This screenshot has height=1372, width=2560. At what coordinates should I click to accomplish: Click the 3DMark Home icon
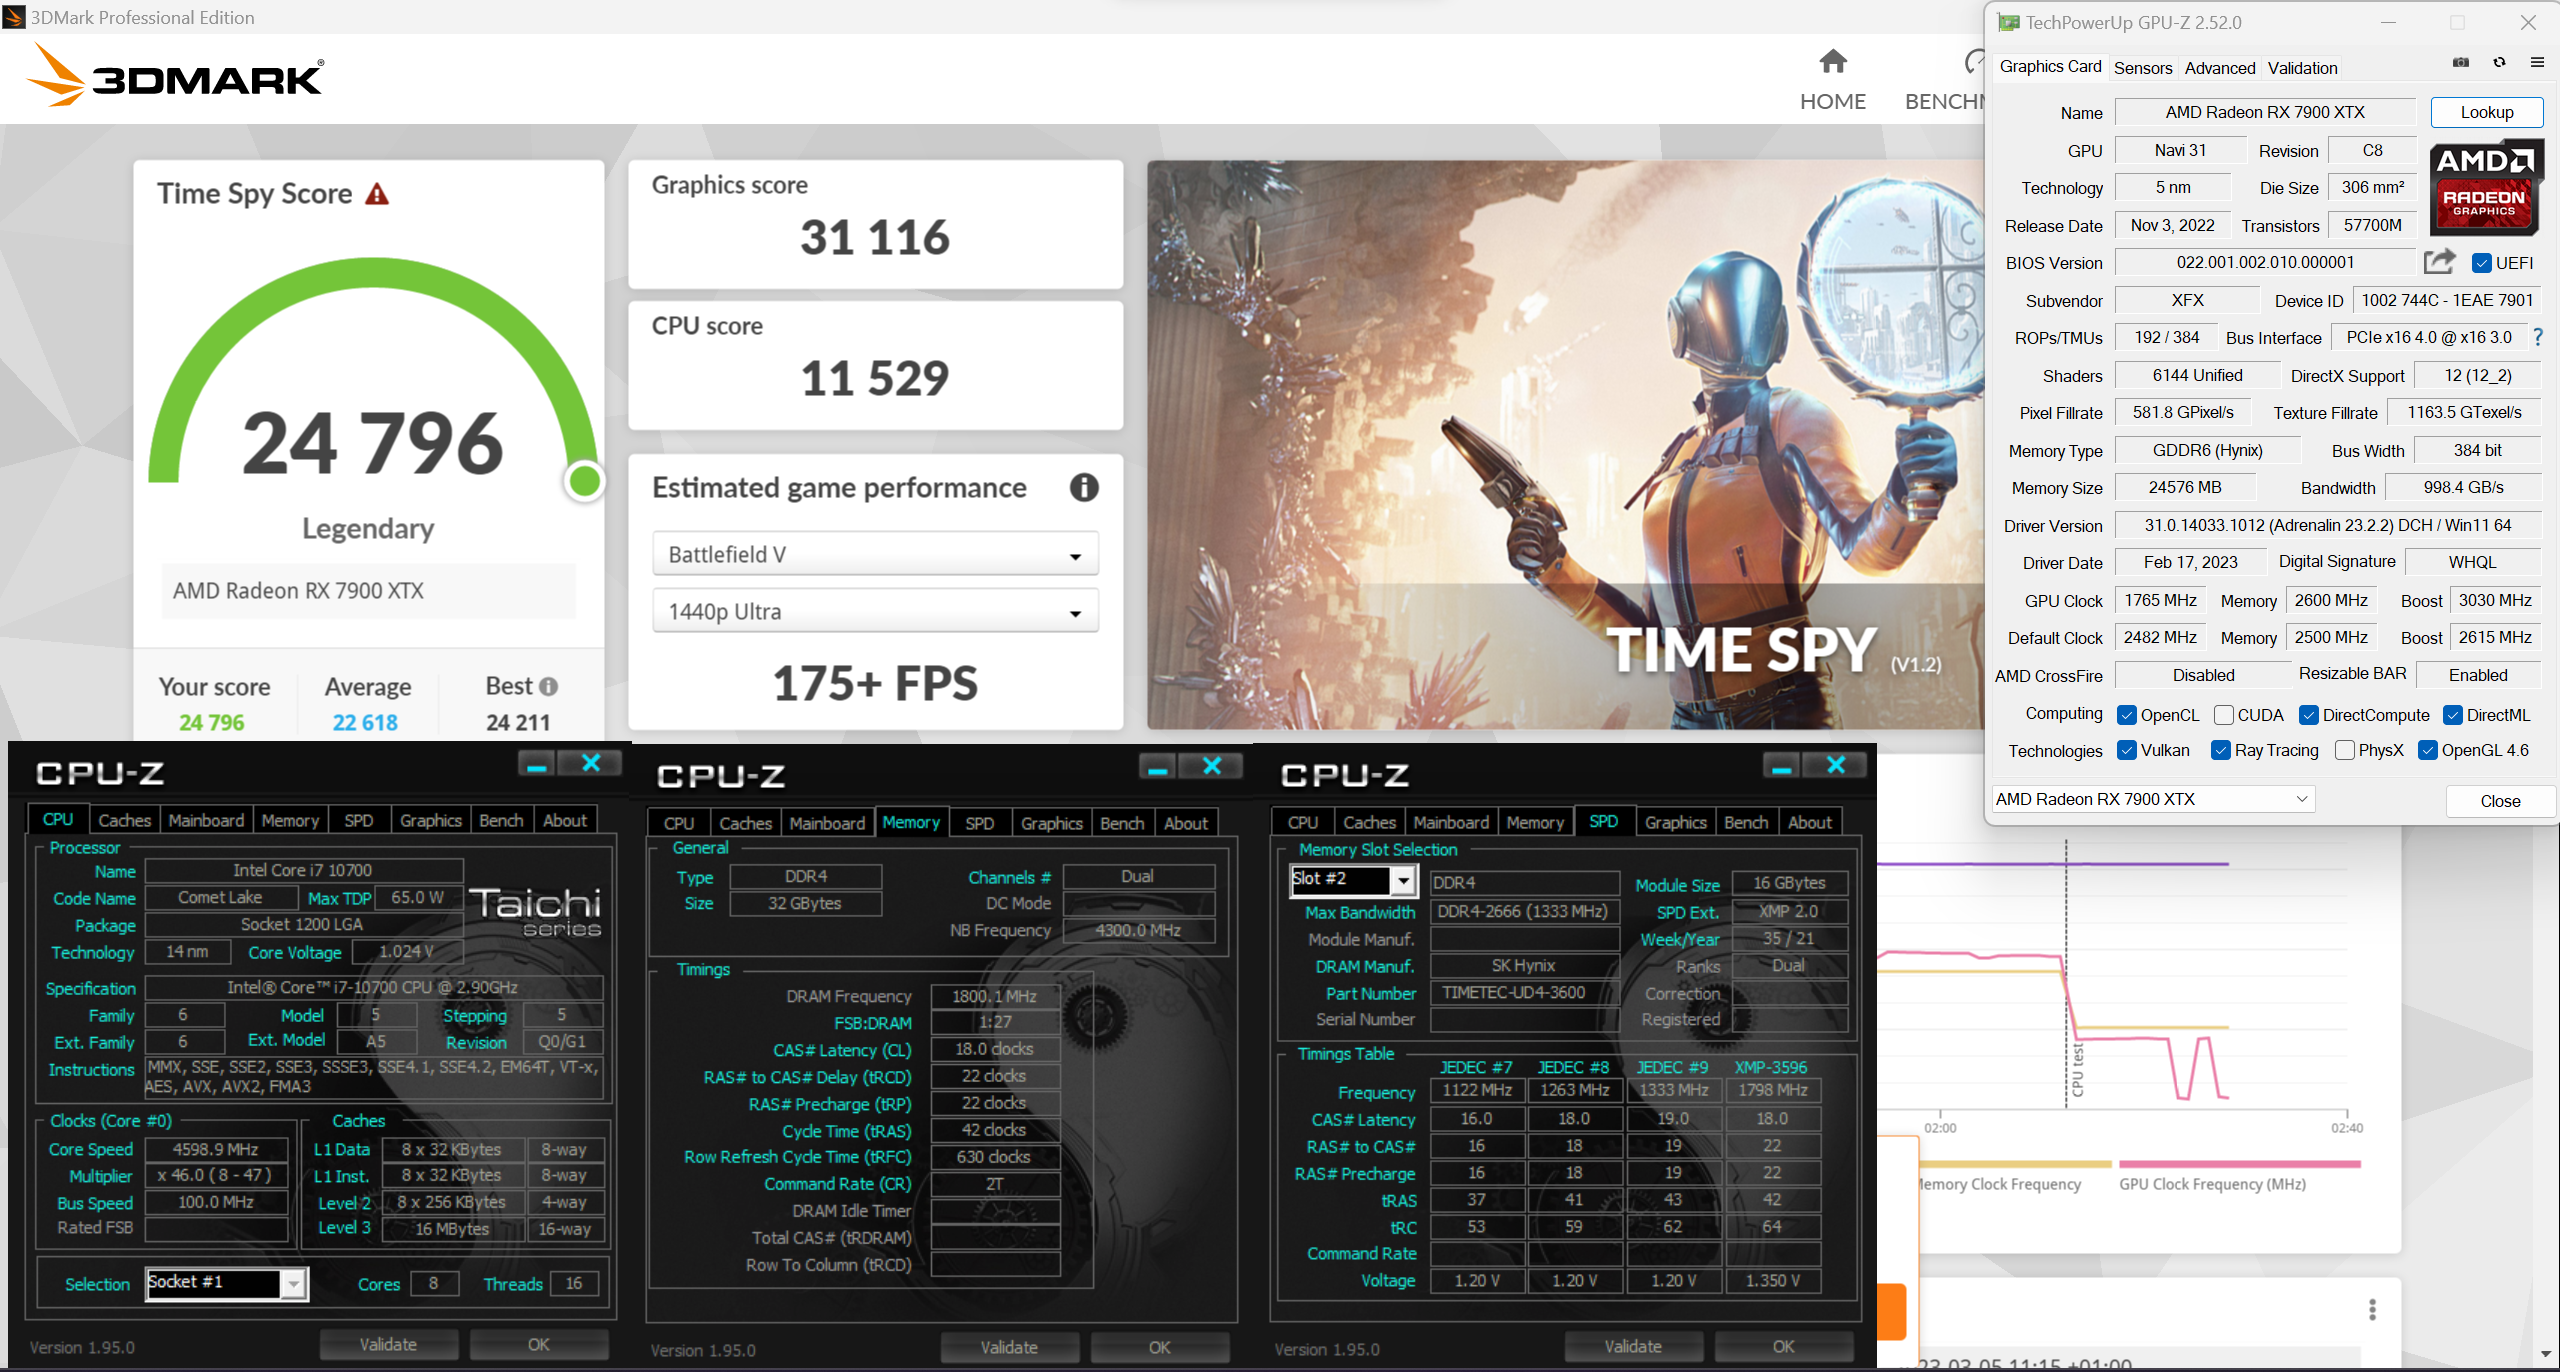click(x=1832, y=62)
